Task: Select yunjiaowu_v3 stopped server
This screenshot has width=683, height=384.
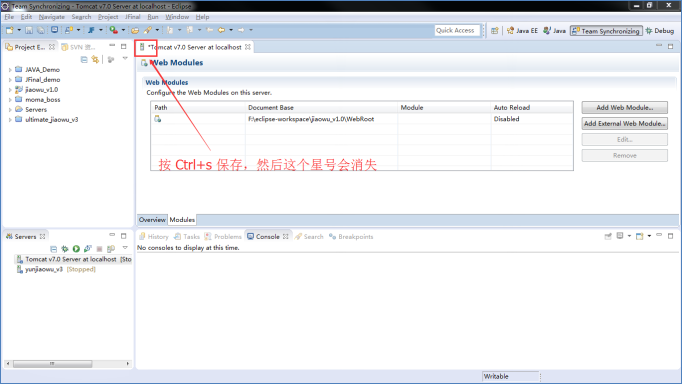Action: pos(56,269)
